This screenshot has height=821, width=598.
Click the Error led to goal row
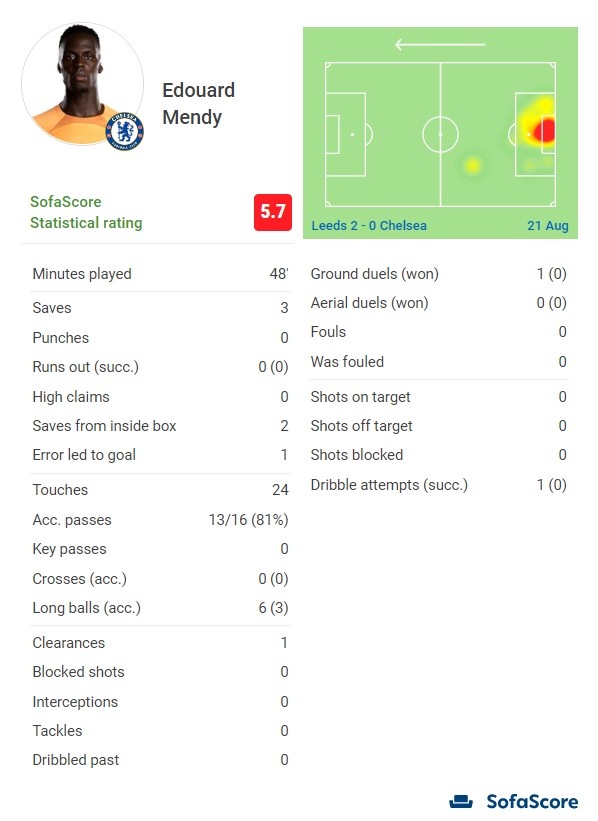(x=160, y=455)
